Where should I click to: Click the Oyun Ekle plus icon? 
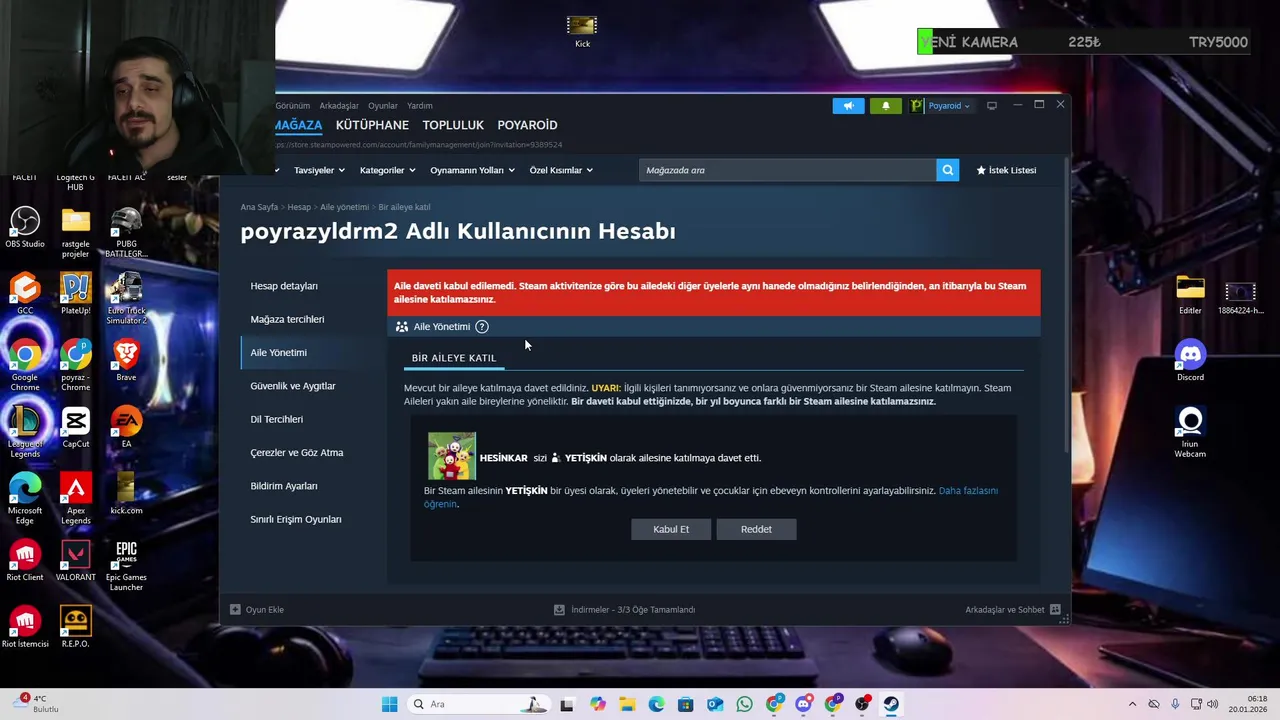(x=235, y=609)
